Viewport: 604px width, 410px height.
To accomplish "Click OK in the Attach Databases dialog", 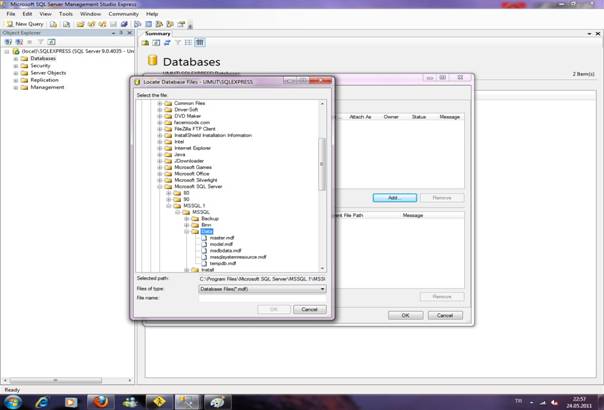I will (x=405, y=315).
